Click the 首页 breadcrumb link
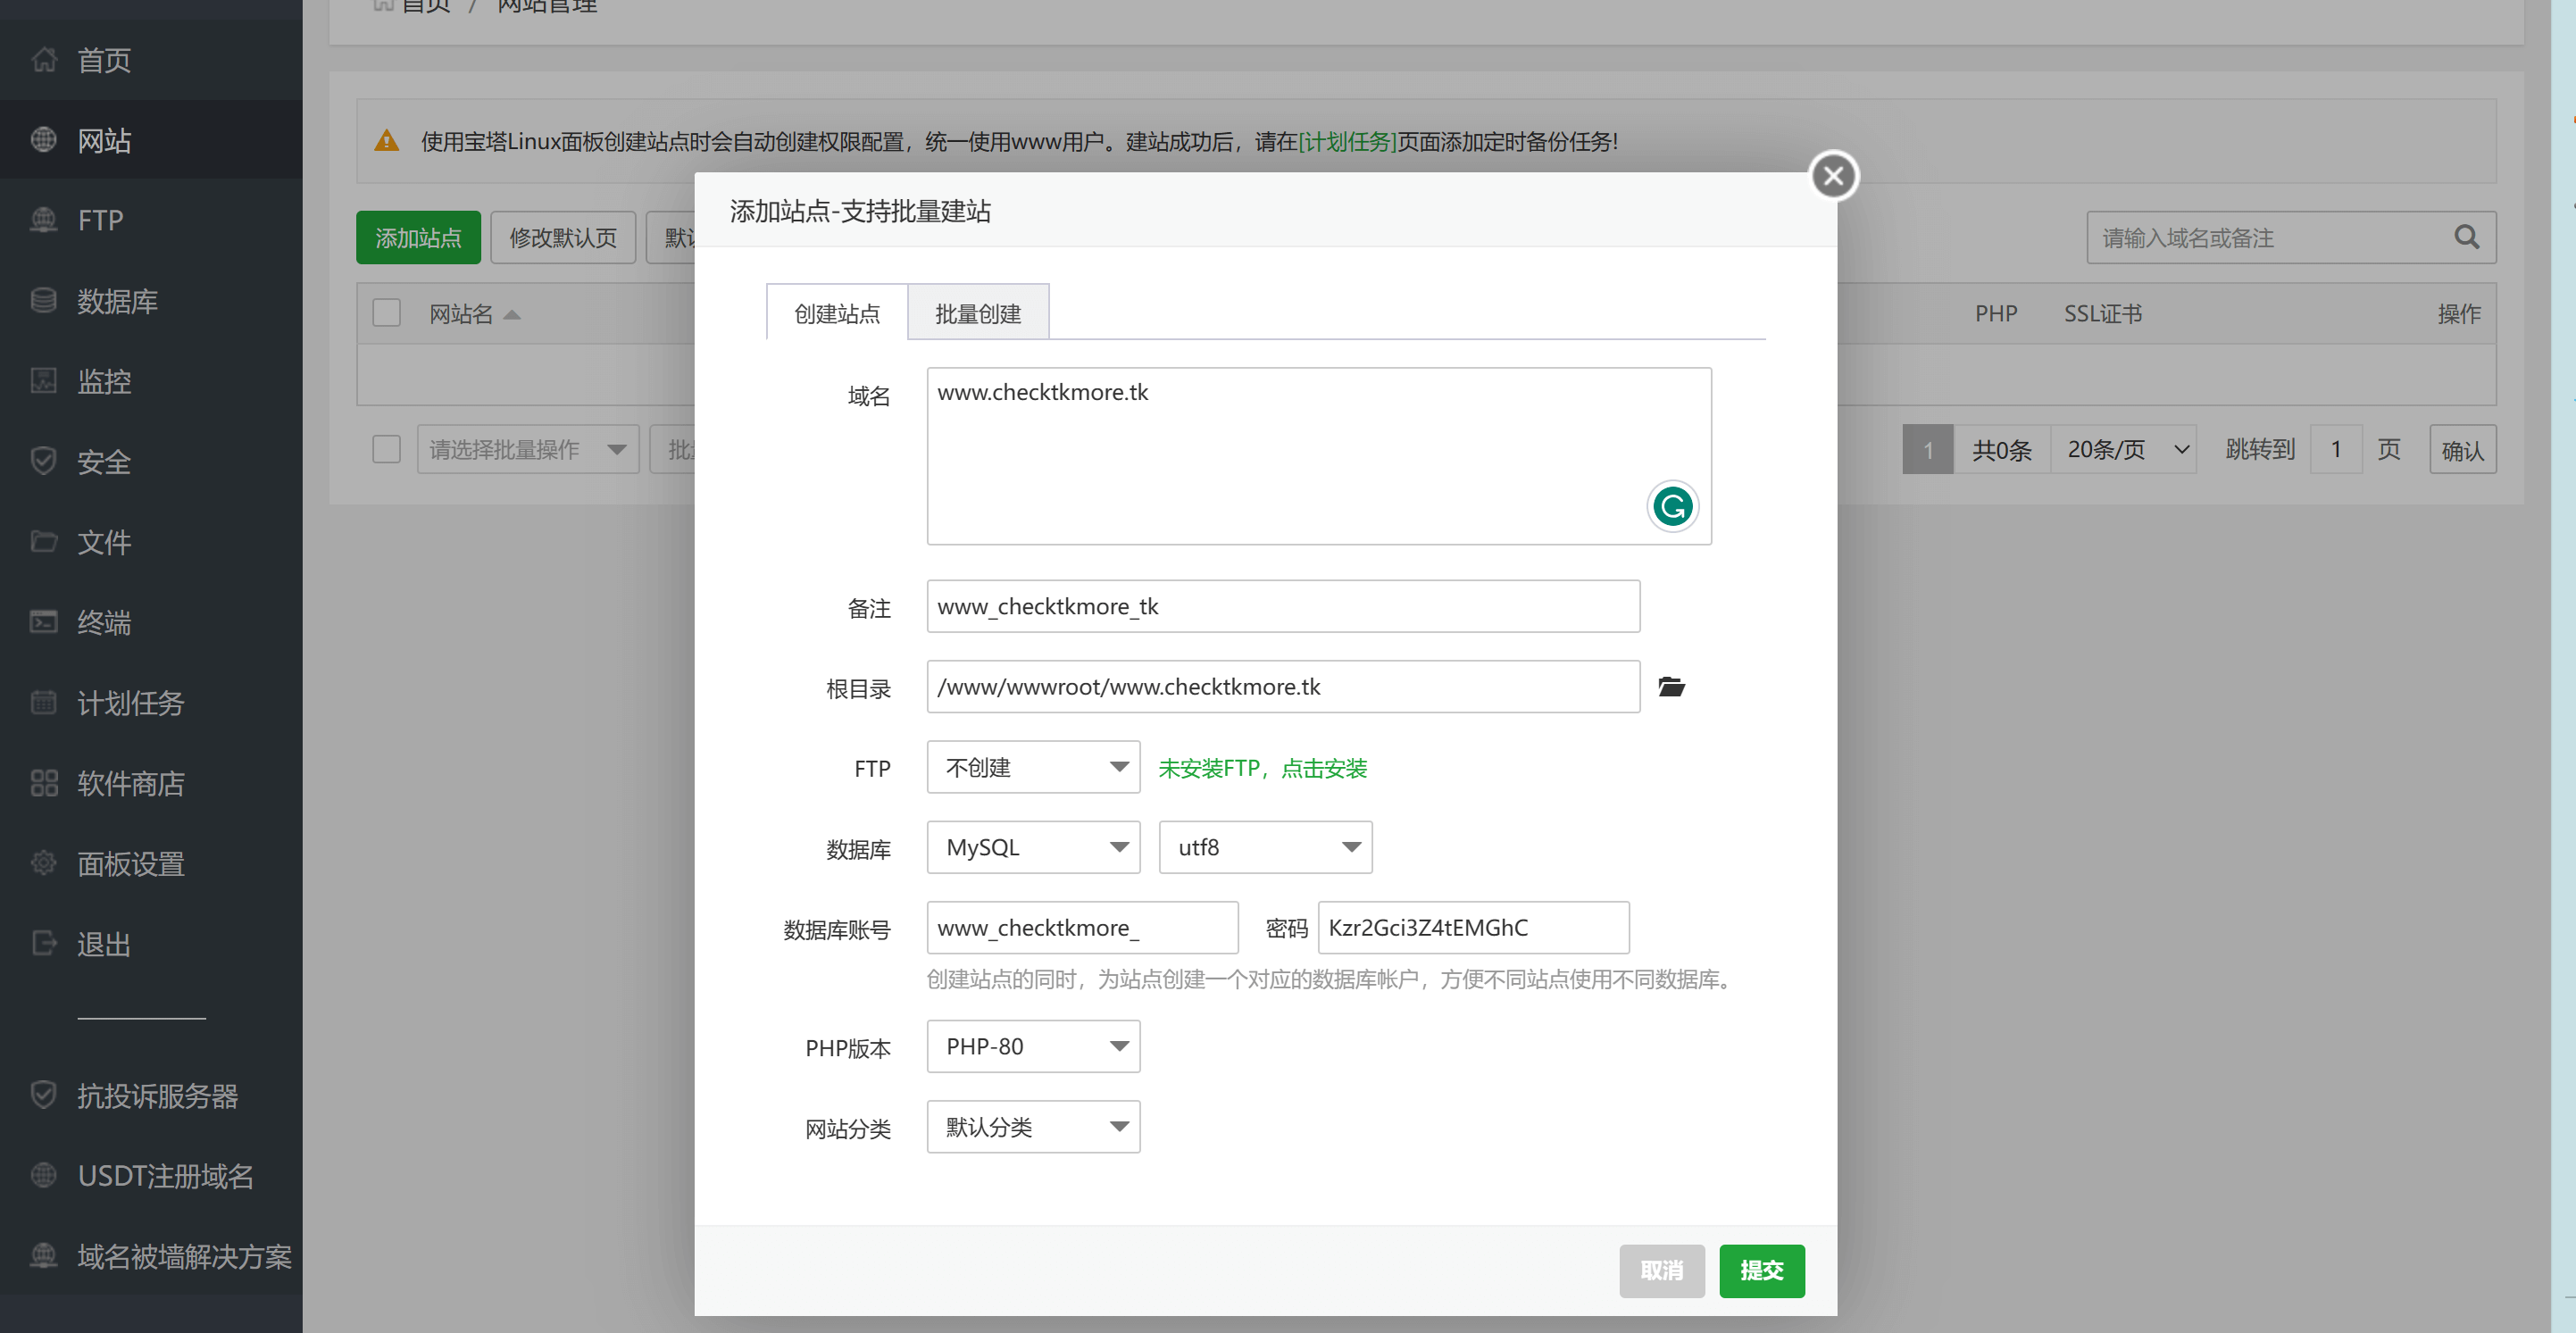The height and width of the screenshot is (1333, 2576). pyautogui.click(x=425, y=6)
